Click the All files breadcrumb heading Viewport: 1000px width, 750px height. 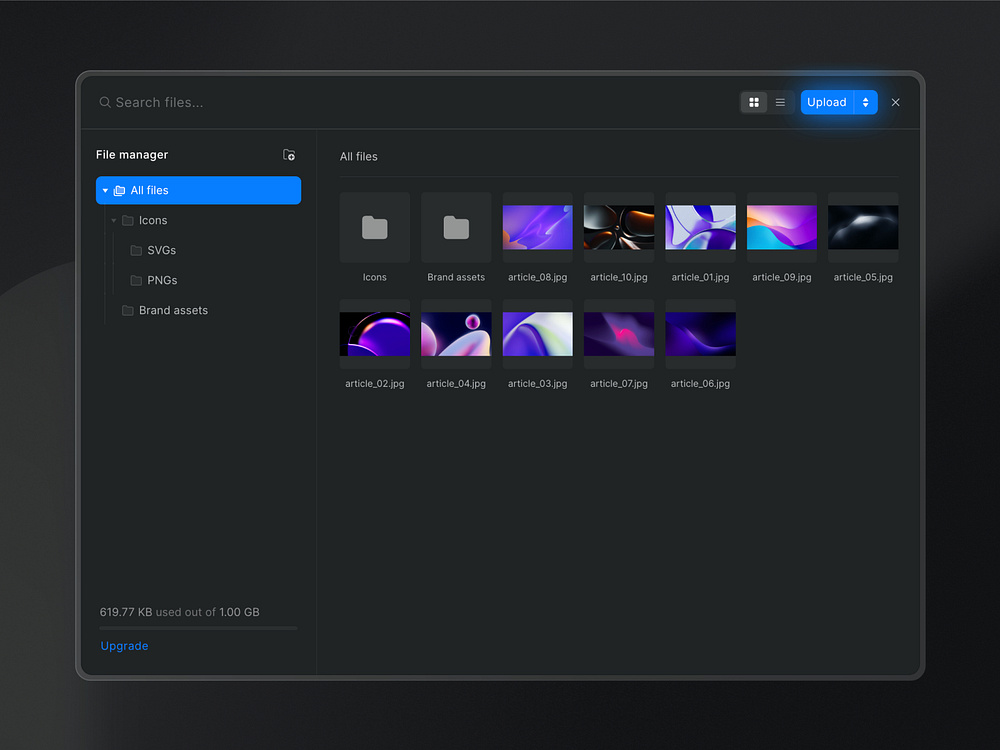click(x=358, y=157)
